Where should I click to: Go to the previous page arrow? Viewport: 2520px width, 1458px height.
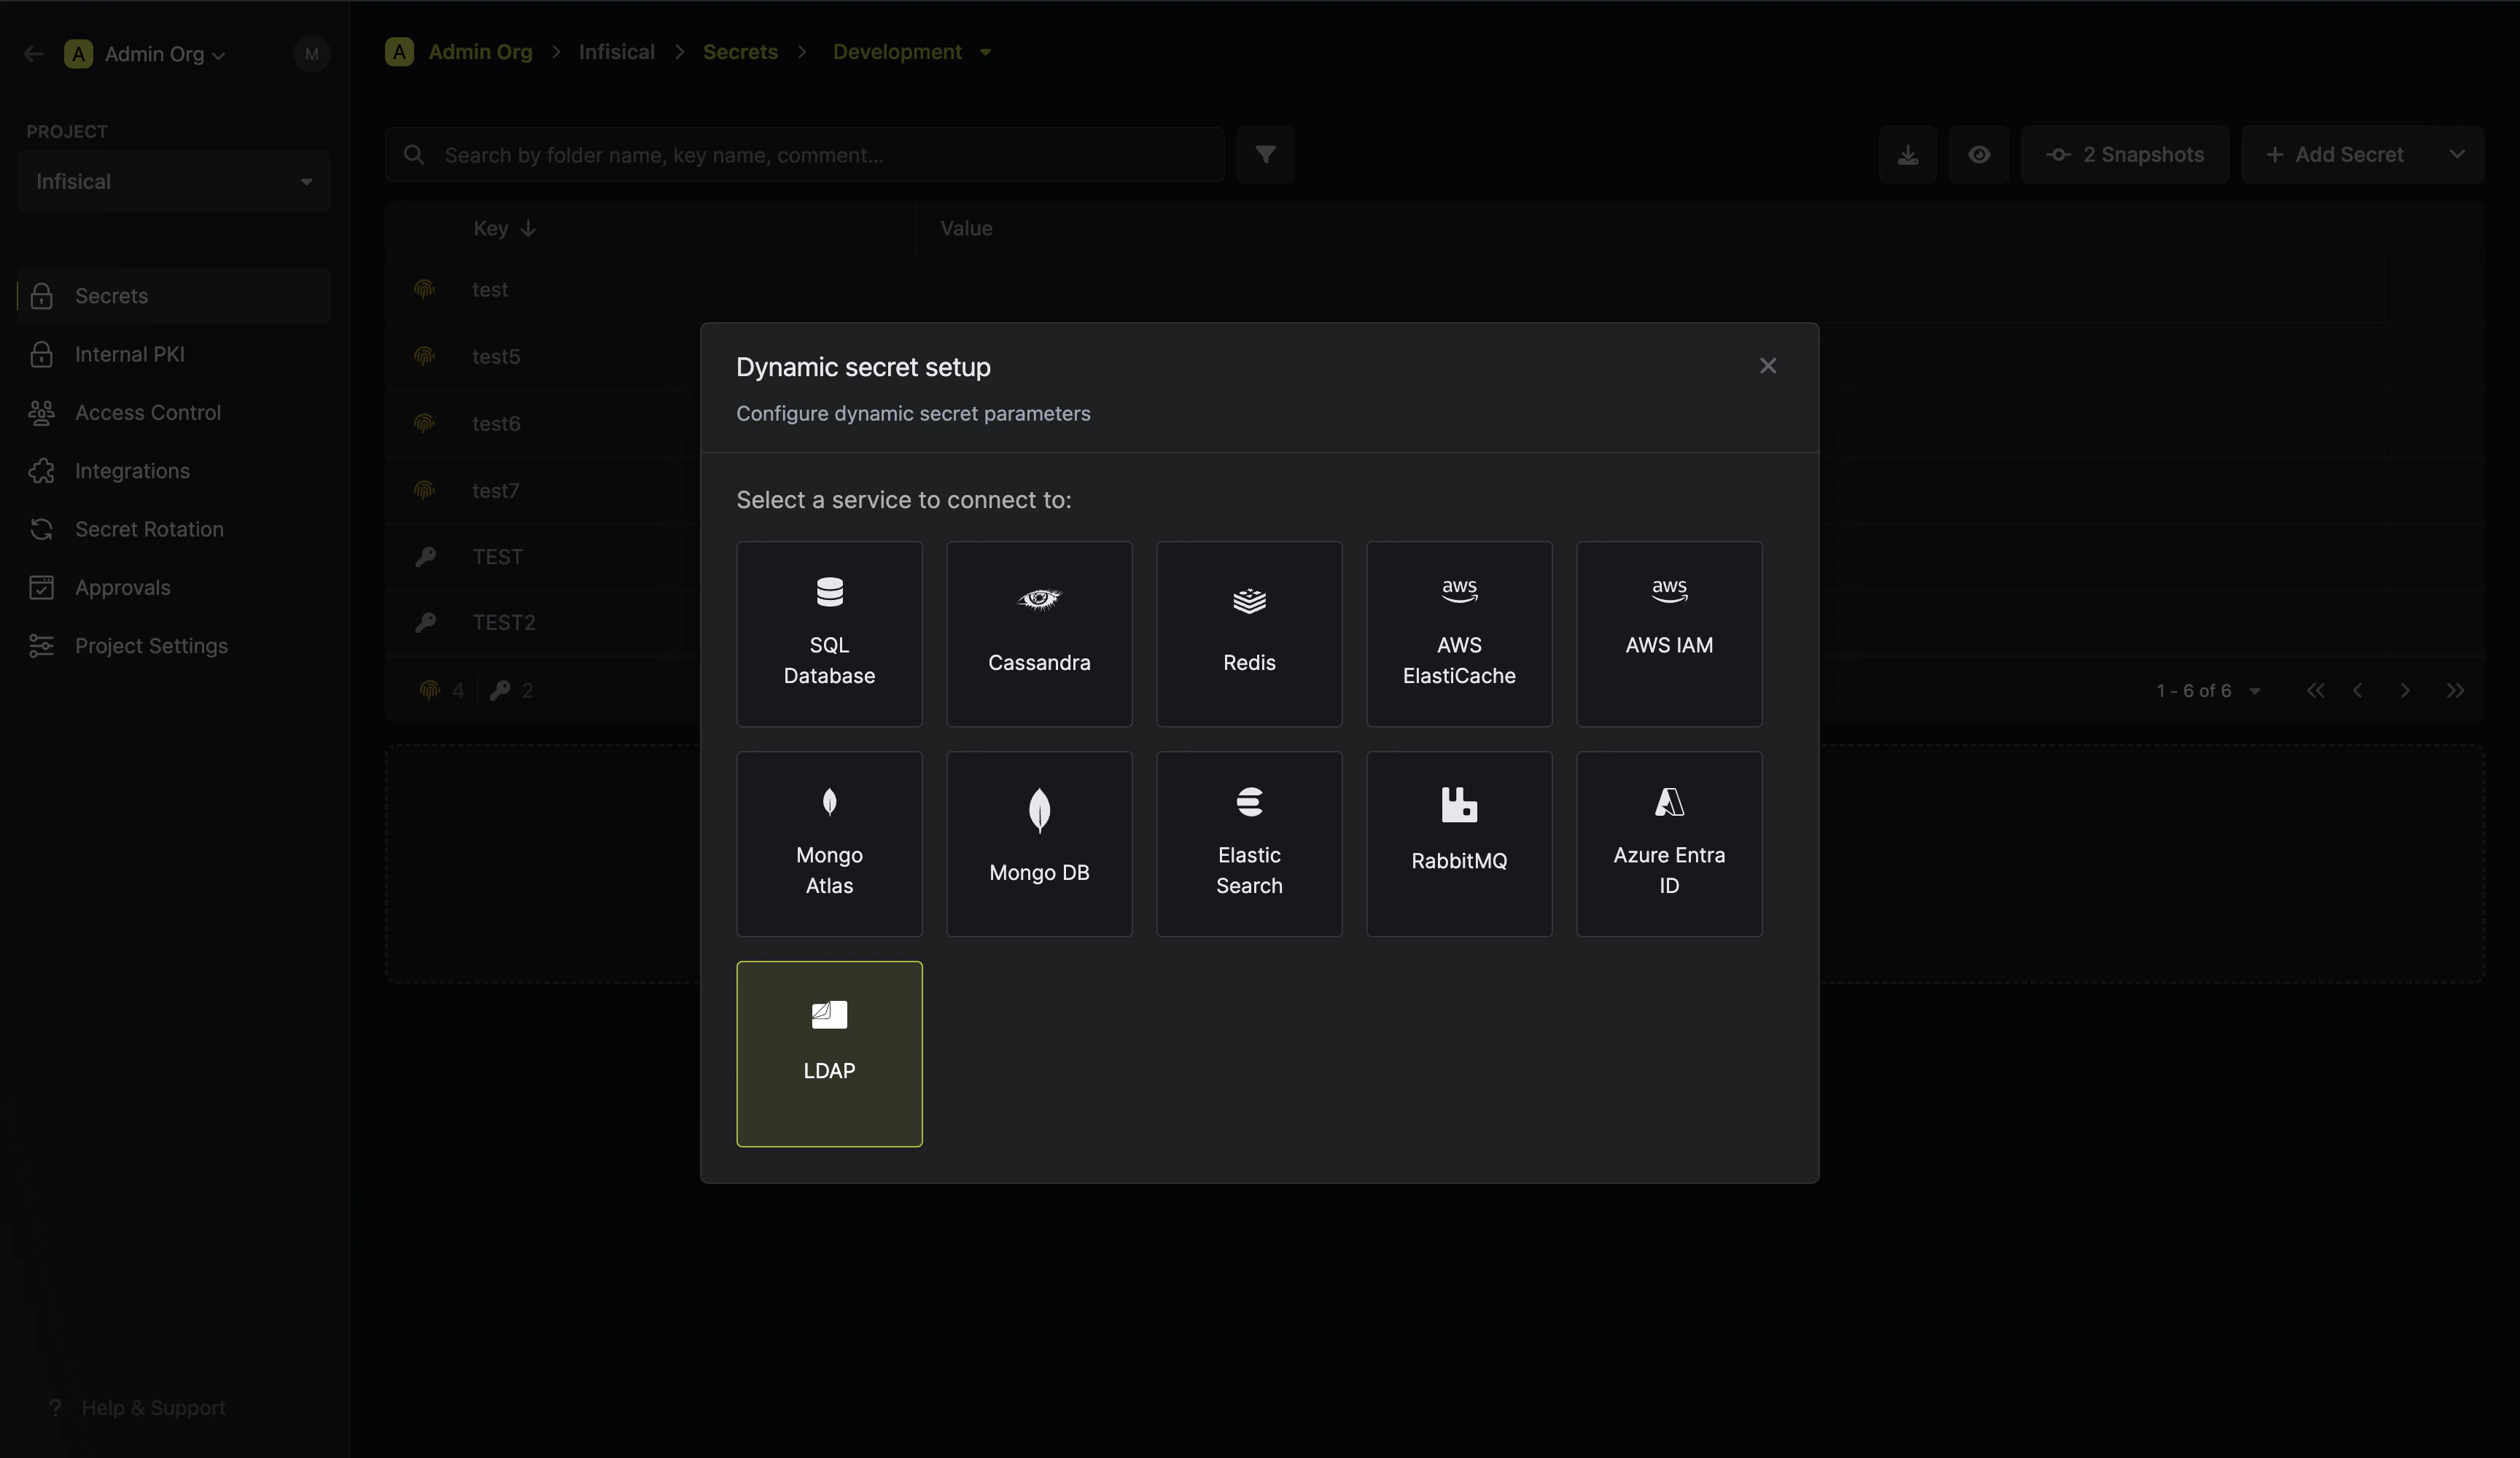coord(2358,691)
